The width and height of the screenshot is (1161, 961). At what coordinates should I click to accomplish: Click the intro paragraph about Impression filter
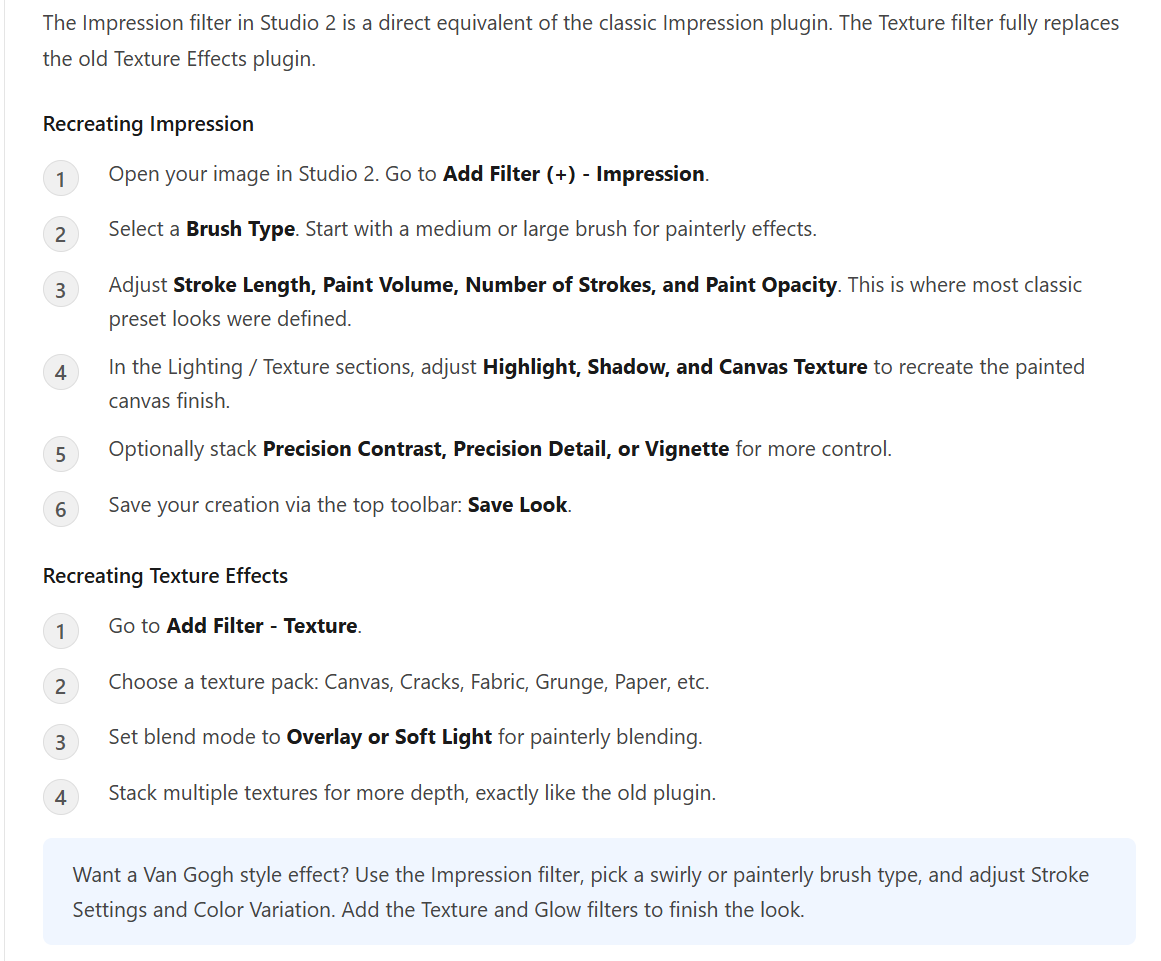pyautogui.click(x=580, y=41)
